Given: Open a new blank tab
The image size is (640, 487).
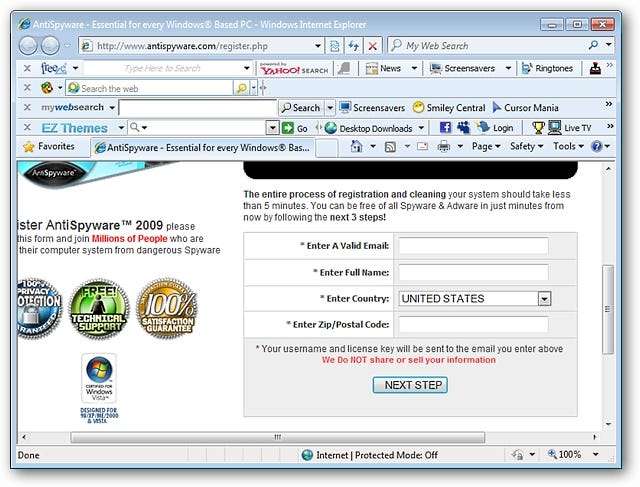Looking at the screenshot, I should tap(327, 148).
